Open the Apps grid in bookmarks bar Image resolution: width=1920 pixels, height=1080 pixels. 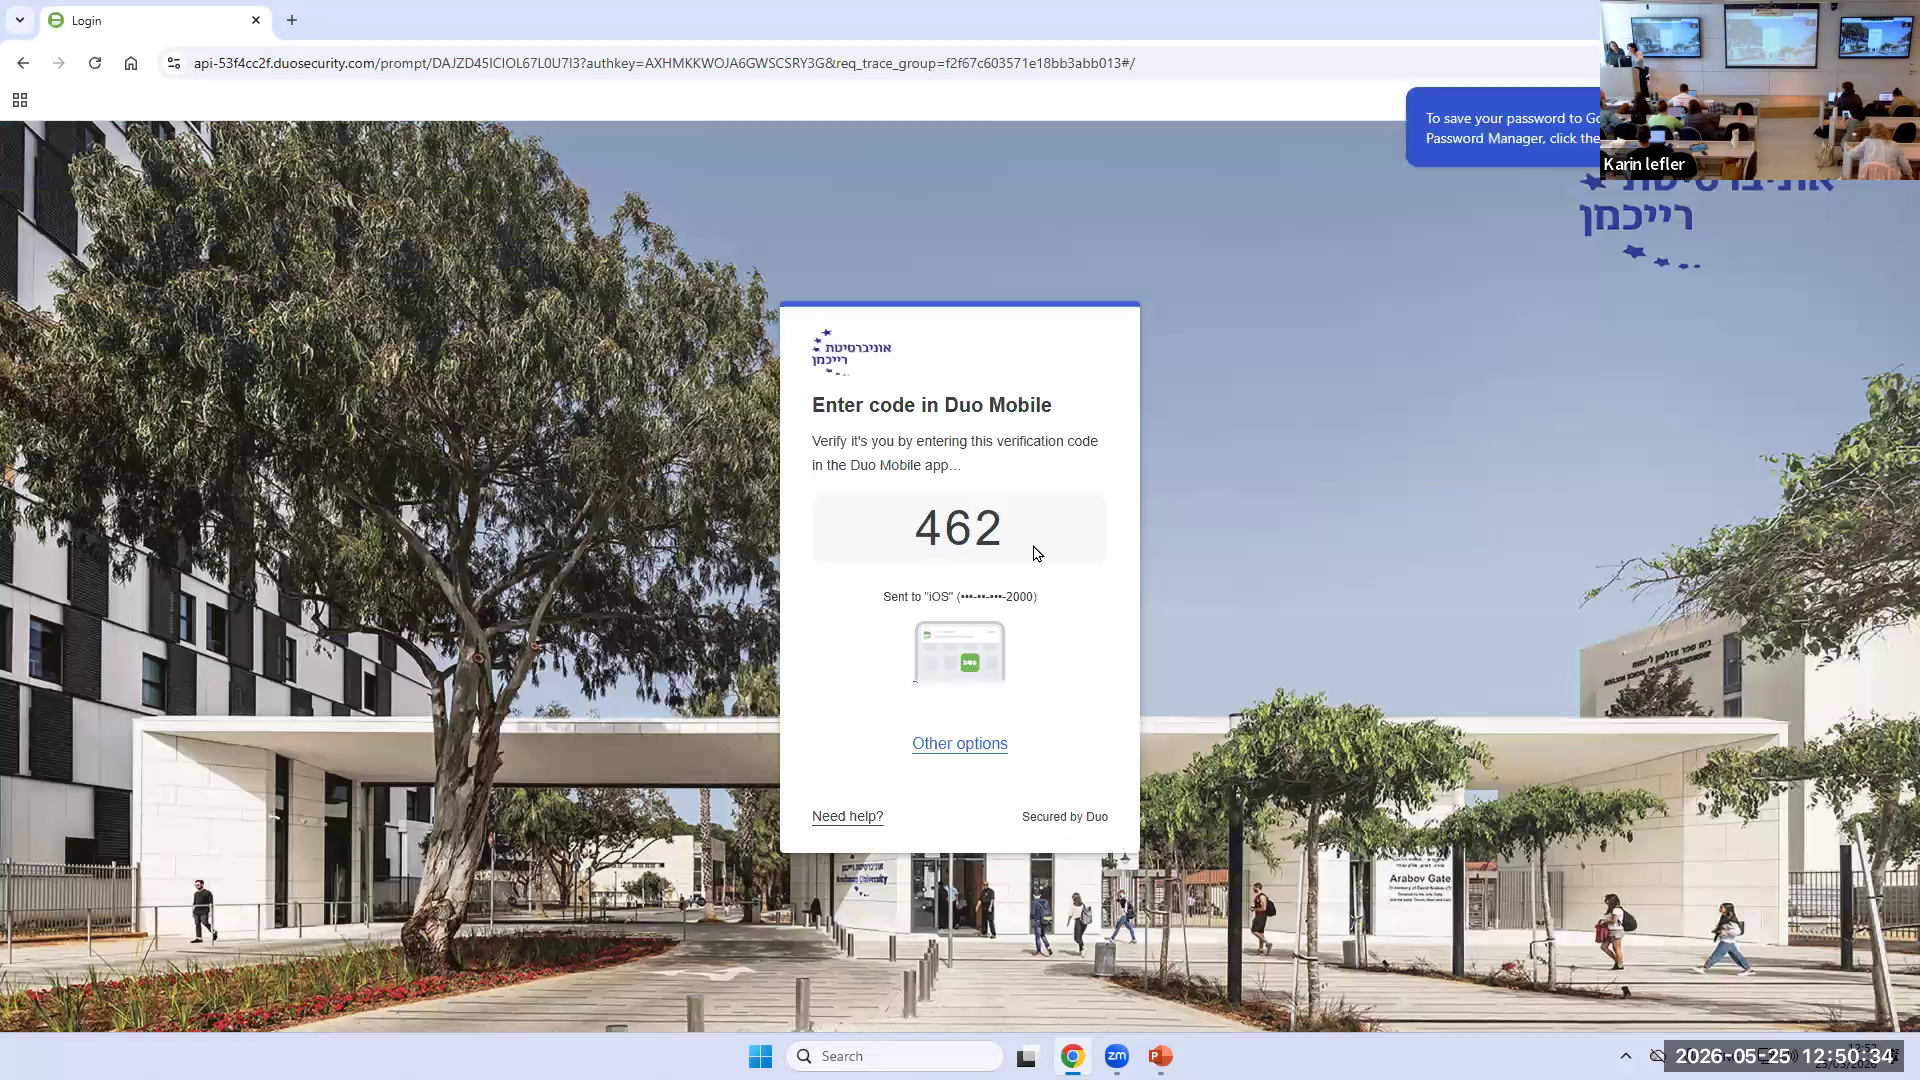[20, 100]
